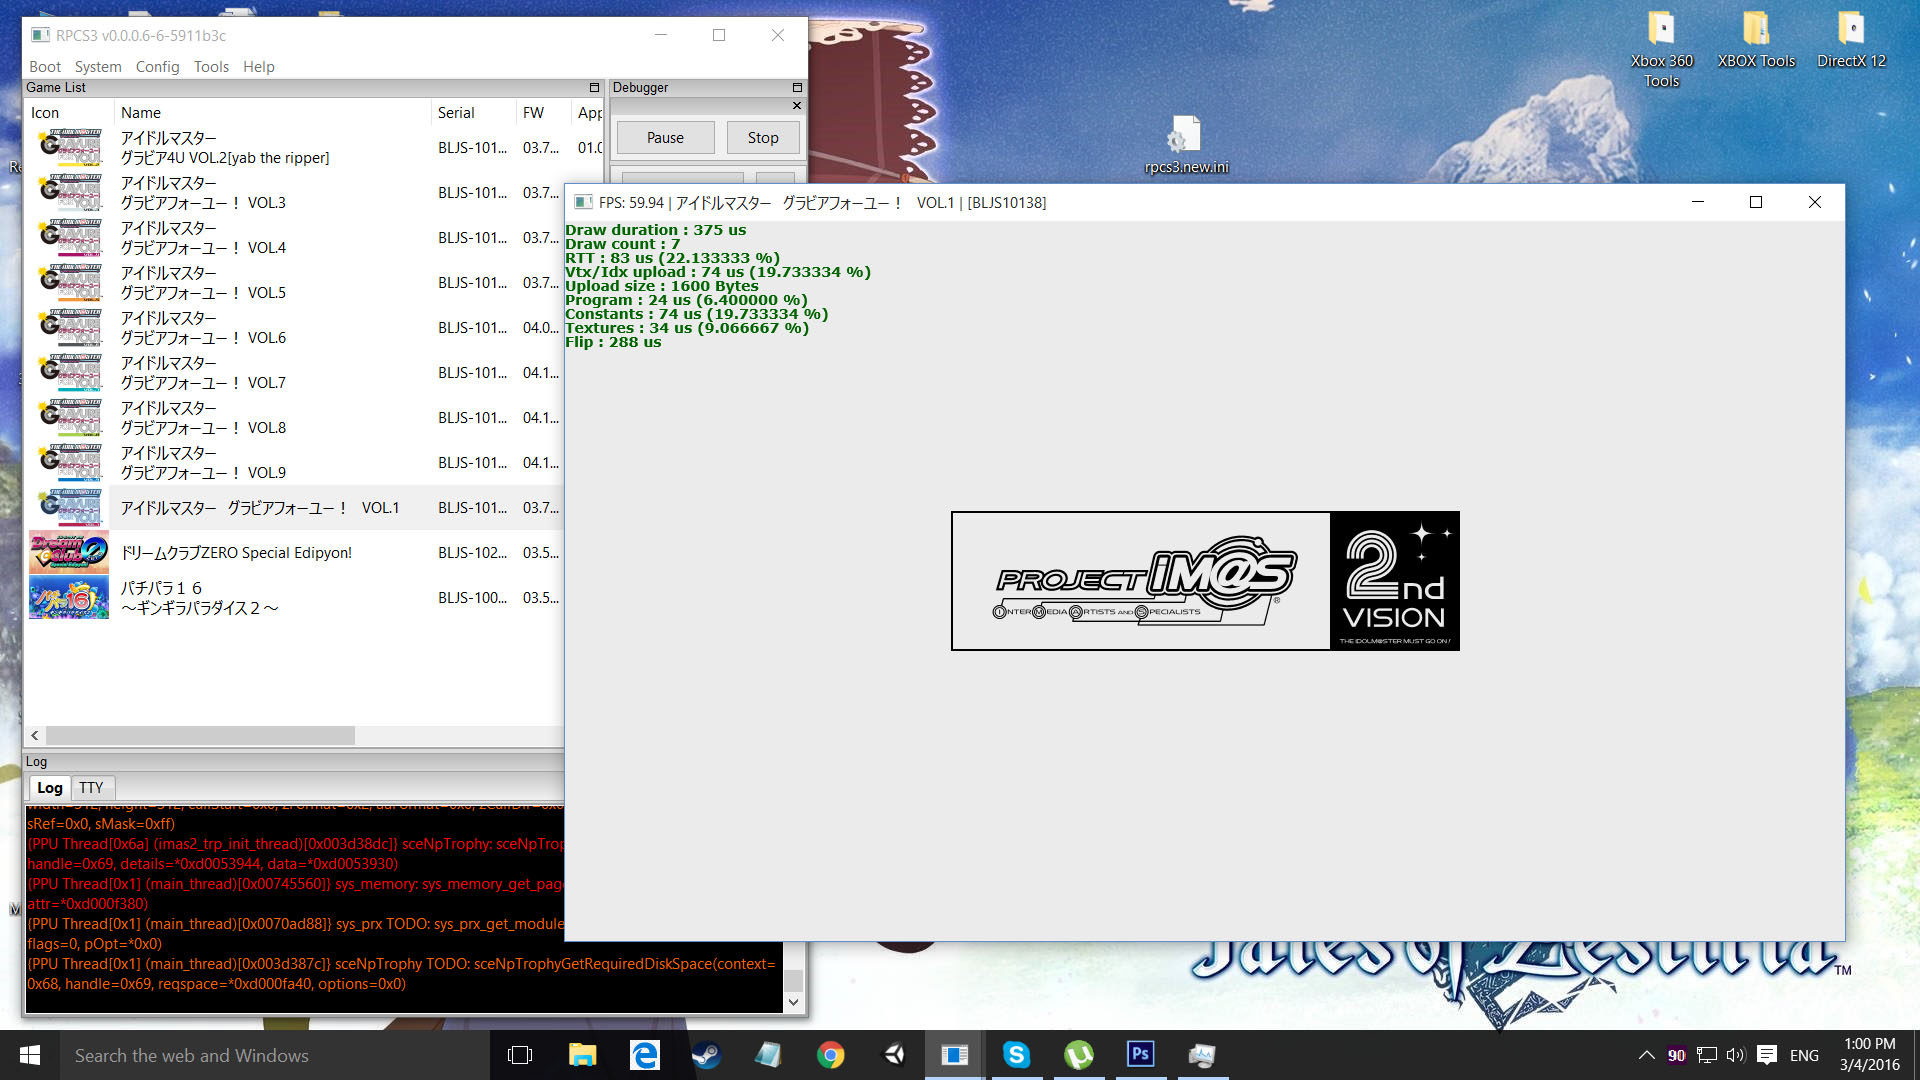This screenshot has height=1080, width=1920.
Task: Switch to the TTY log tab
Action: [x=91, y=788]
